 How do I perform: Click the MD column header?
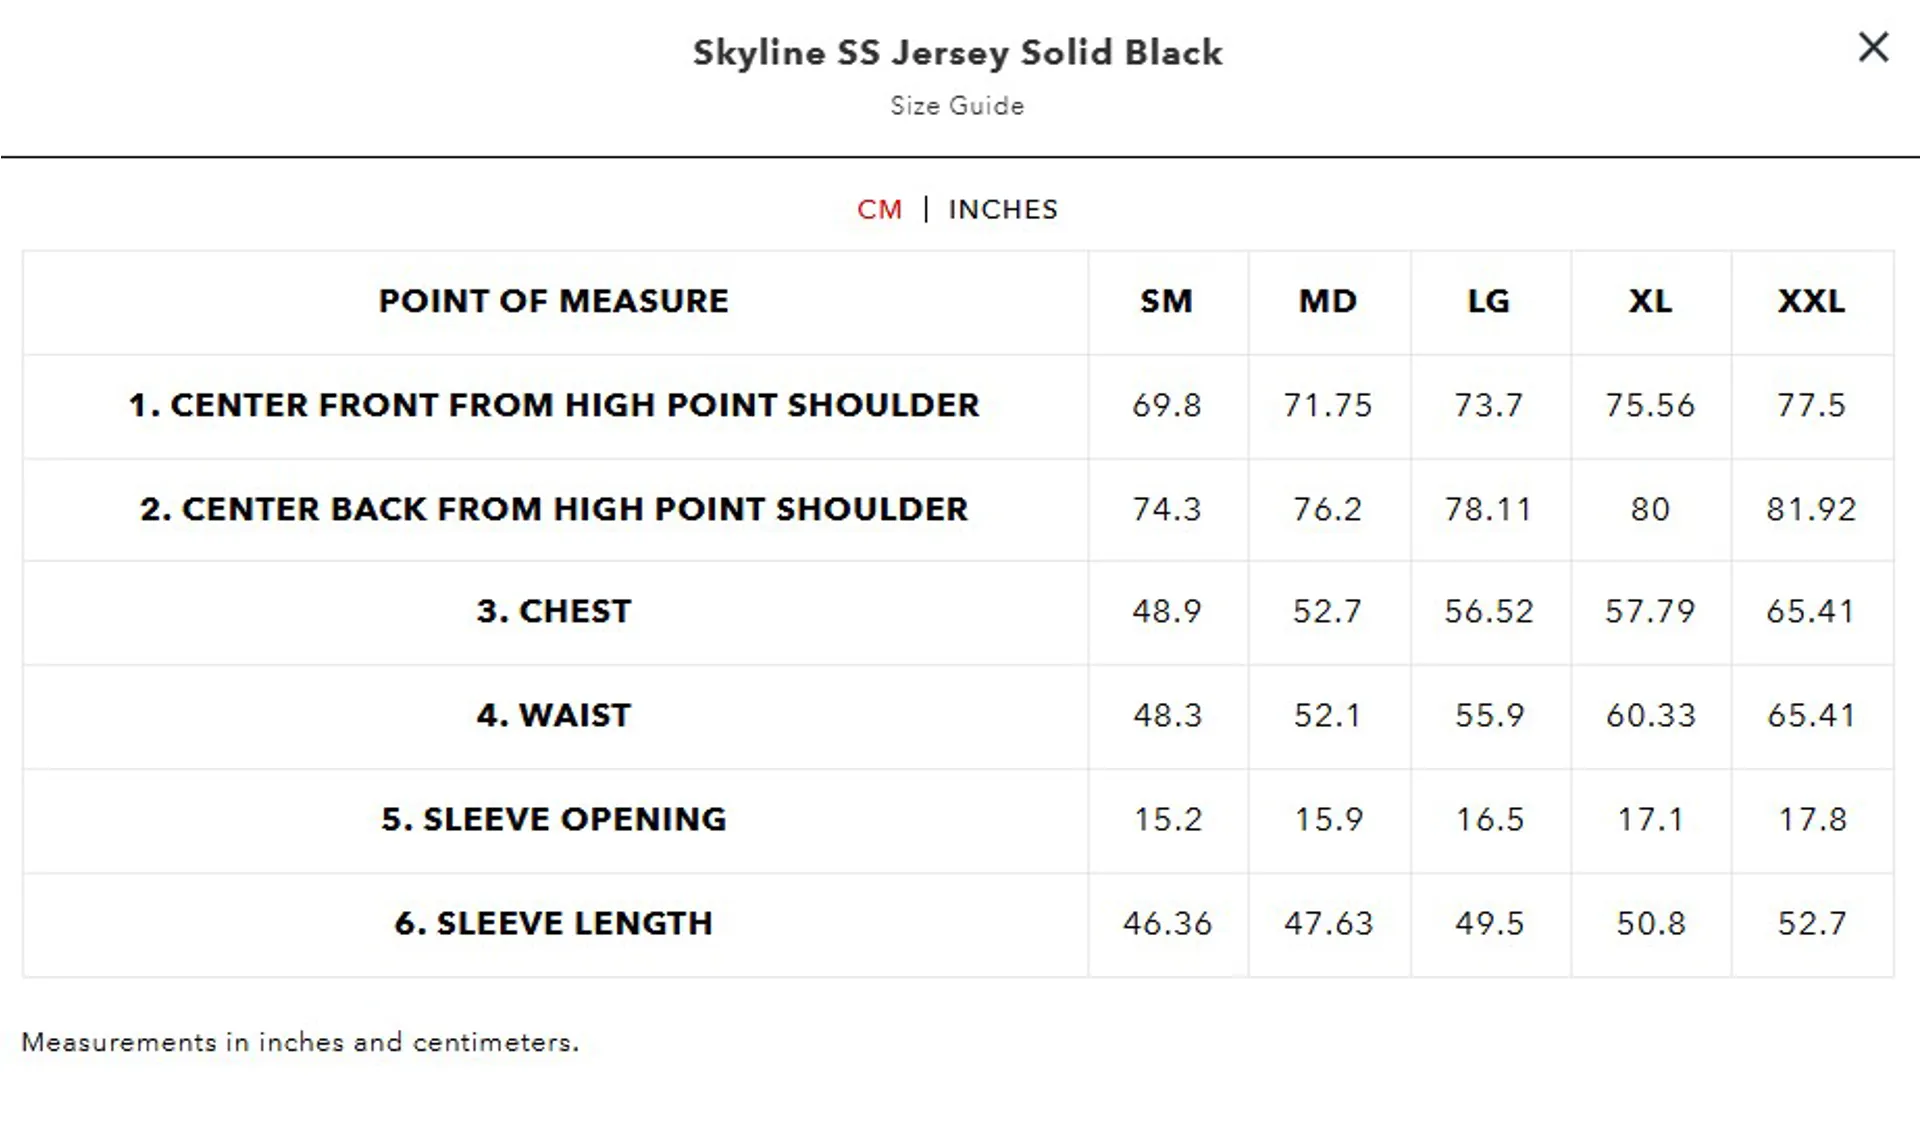[x=1328, y=301]
